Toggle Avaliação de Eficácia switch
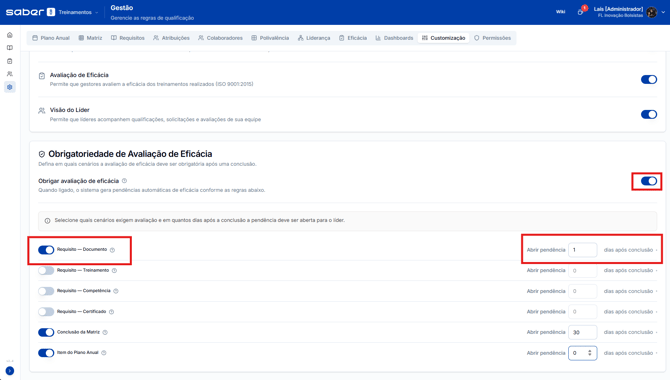This screenshot has height=380, width=670. tap(649, 80)
